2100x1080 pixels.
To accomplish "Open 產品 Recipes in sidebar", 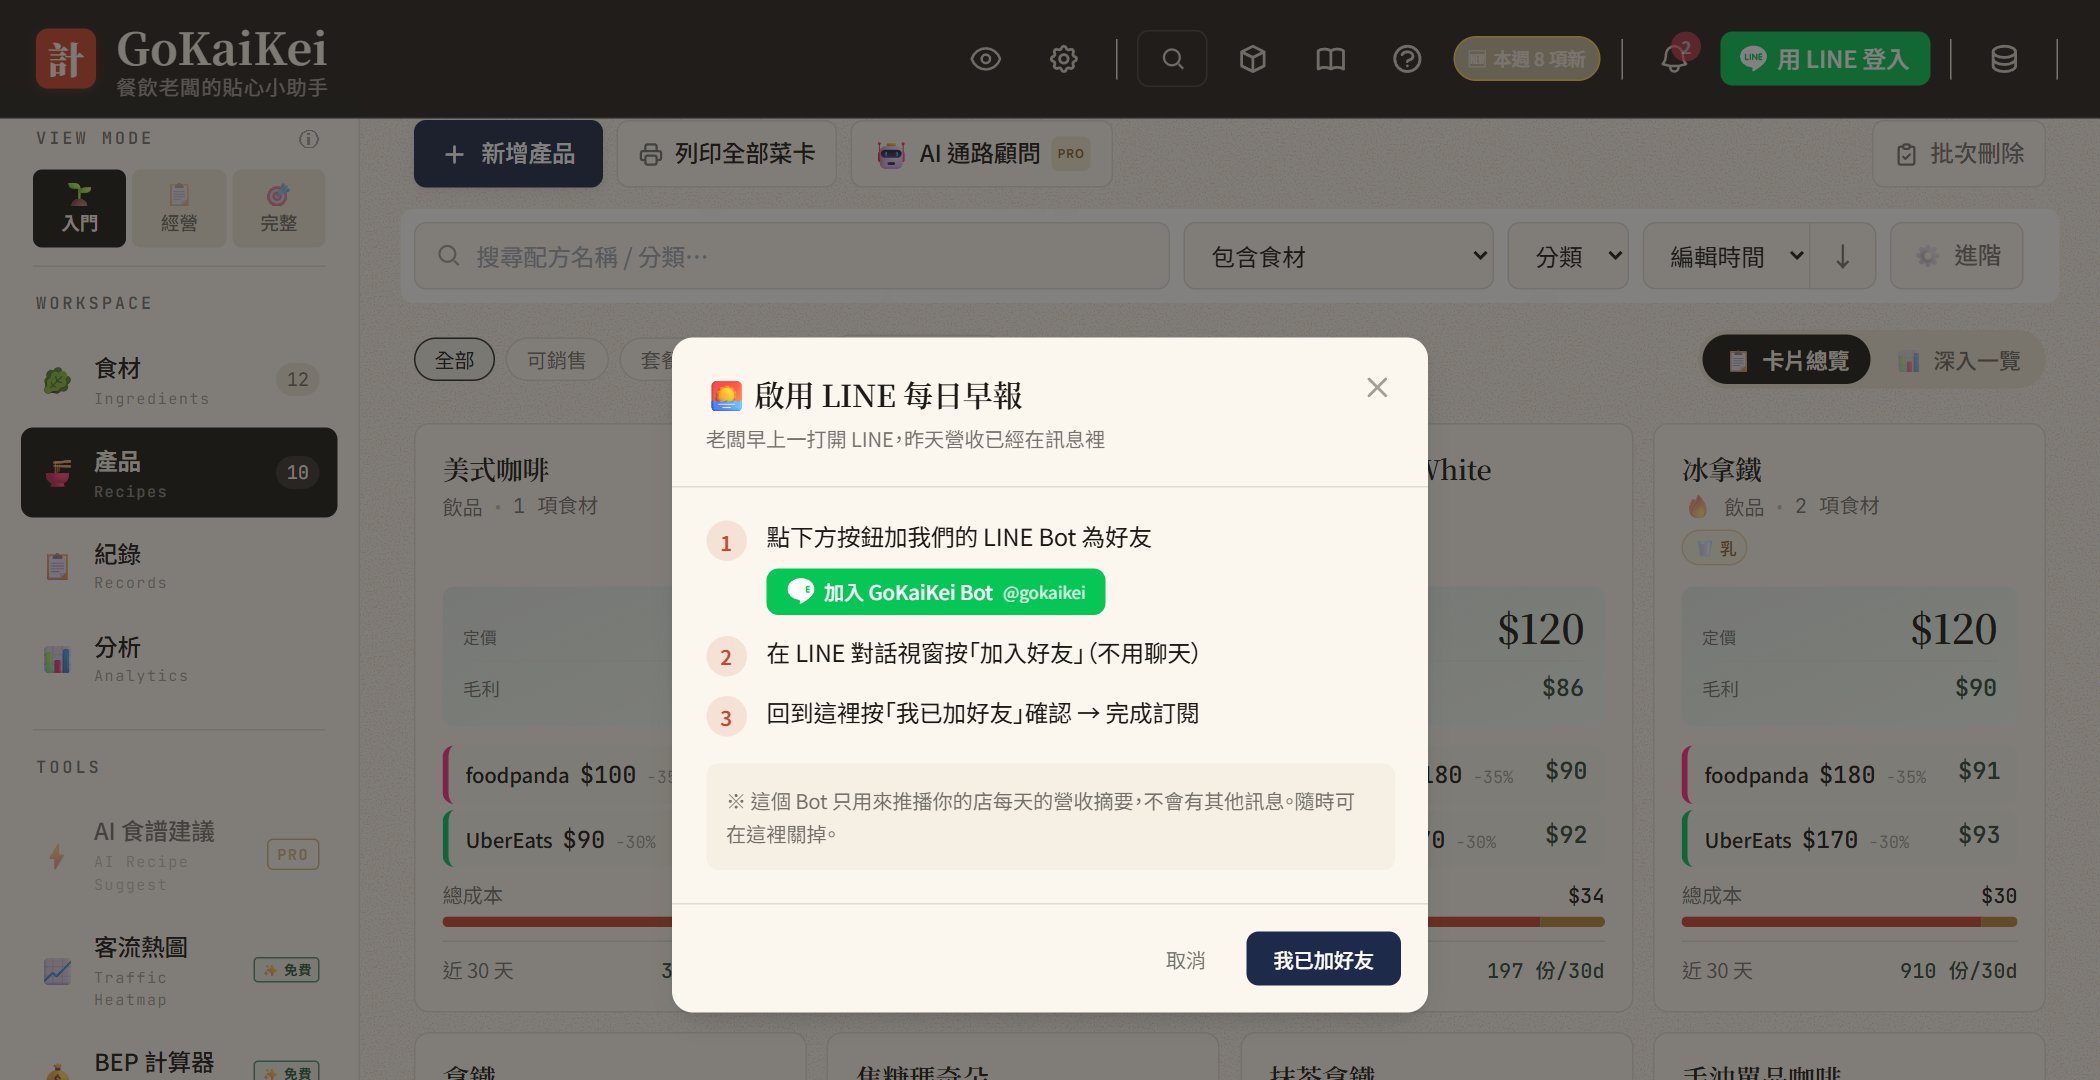I will 179,472.
